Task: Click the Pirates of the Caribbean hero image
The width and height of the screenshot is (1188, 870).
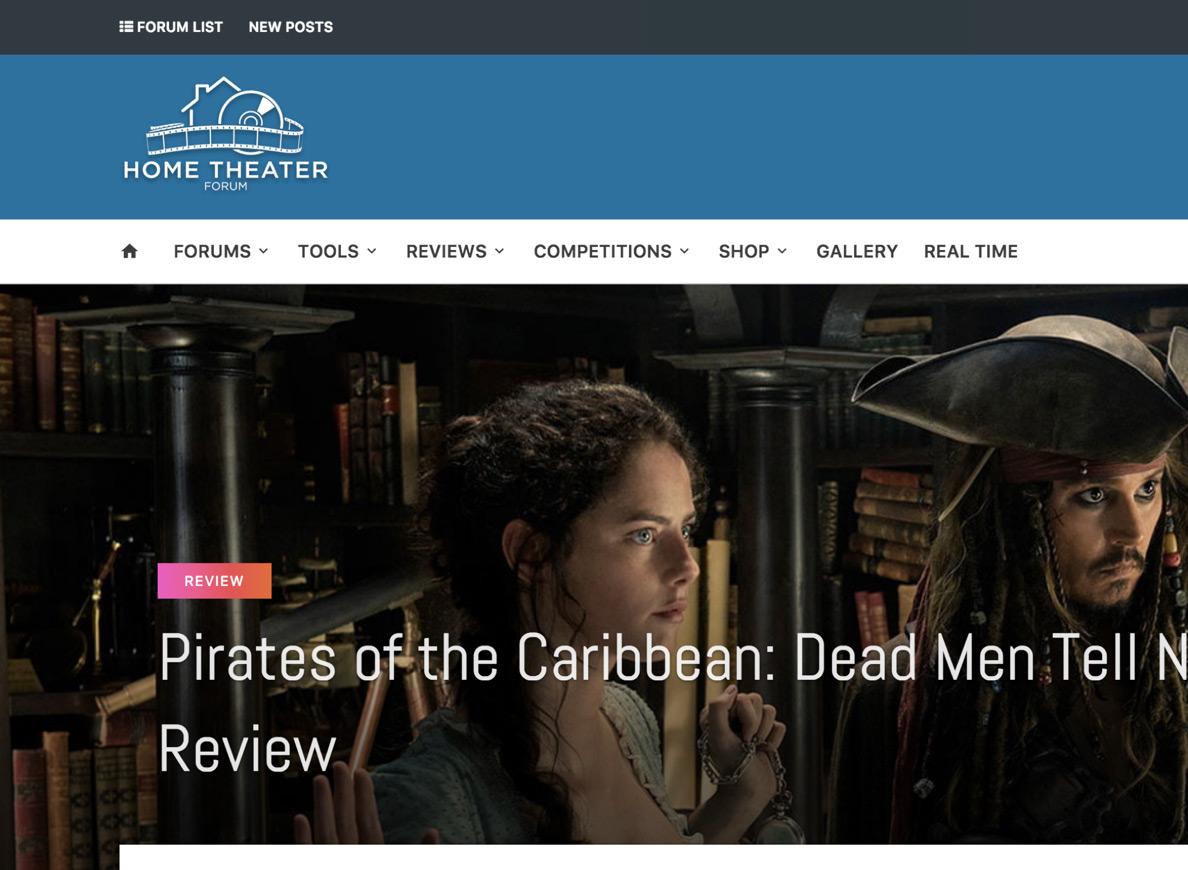Action: tap(594, 565)
